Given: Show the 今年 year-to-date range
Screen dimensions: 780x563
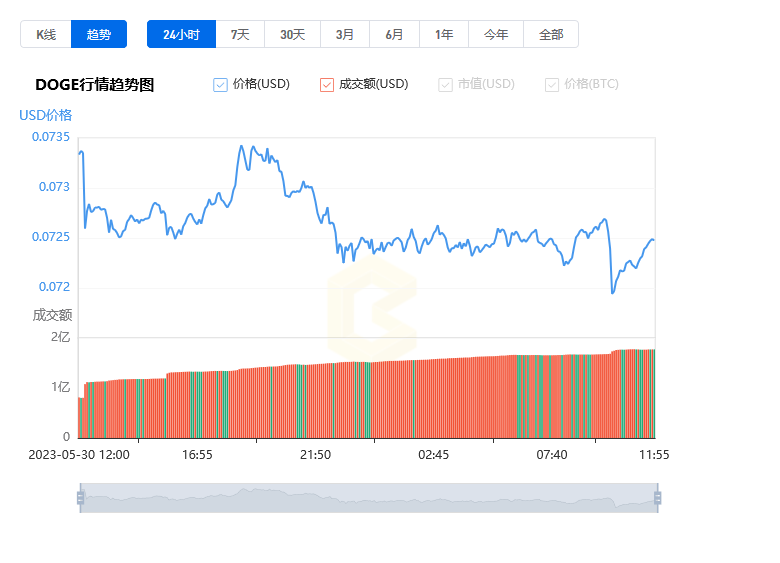Looking at the screenshot, I should coord(496,34).
